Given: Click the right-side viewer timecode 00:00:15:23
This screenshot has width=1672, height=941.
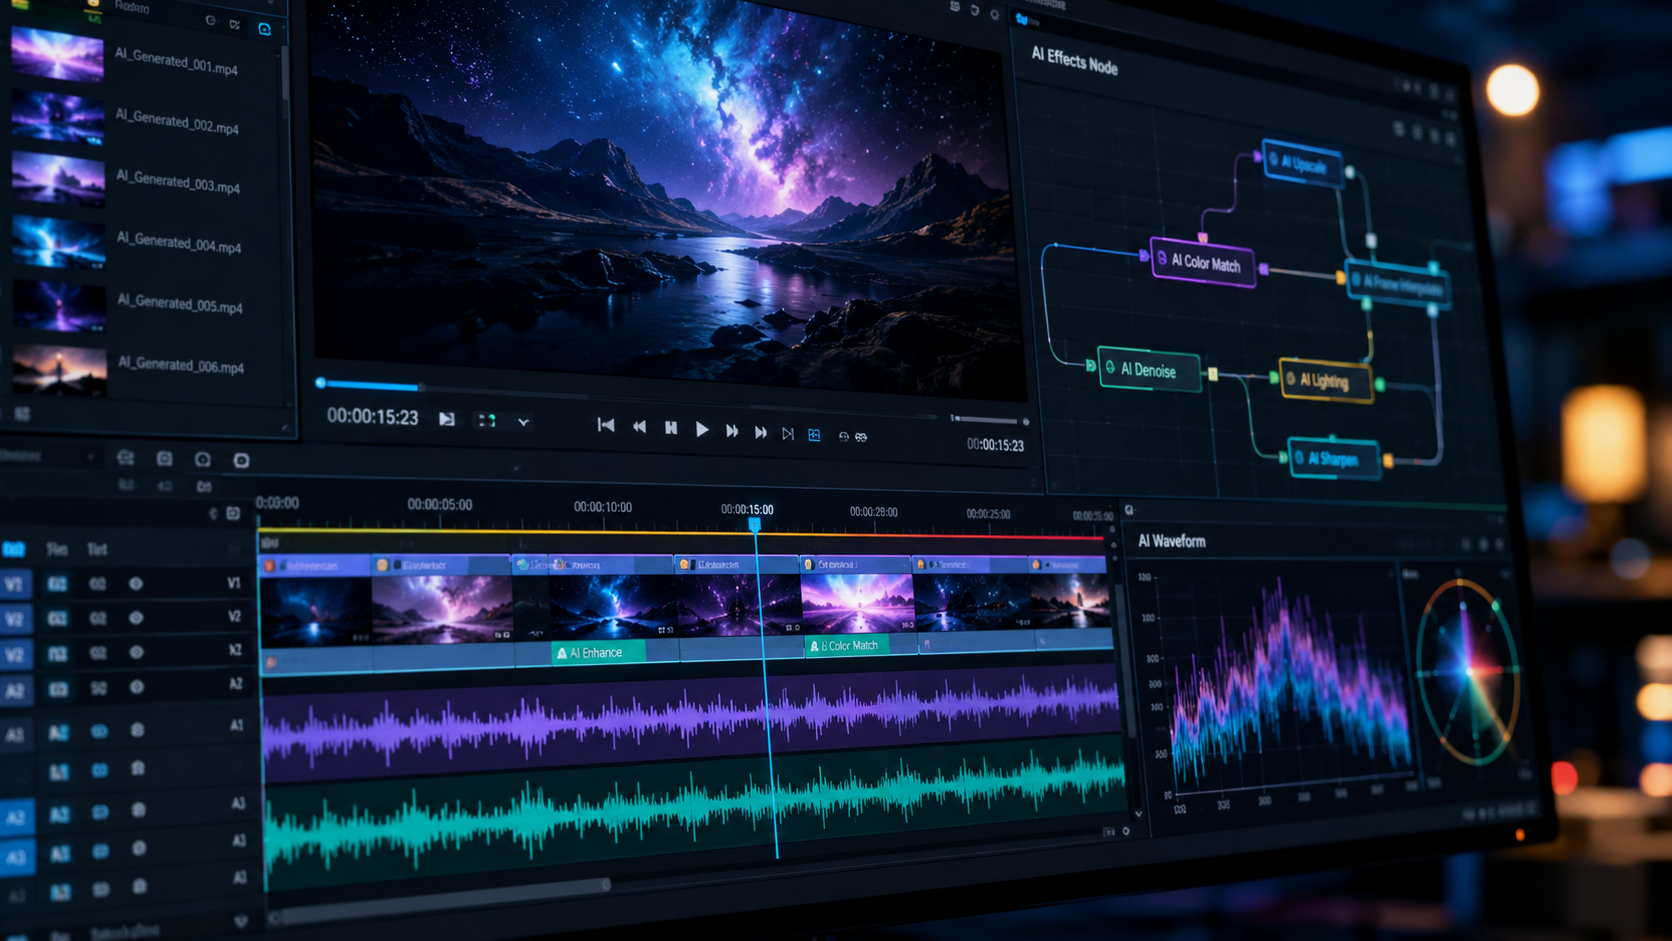Looking at the screenshot, I should tap(995, 445).
